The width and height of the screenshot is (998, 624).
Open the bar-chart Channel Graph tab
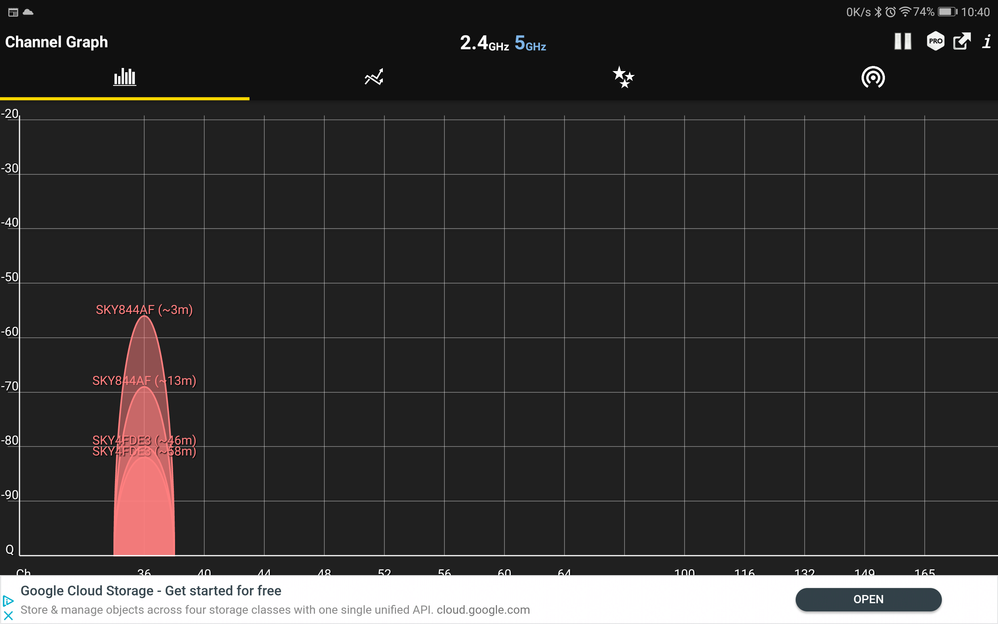click(124, 77)
